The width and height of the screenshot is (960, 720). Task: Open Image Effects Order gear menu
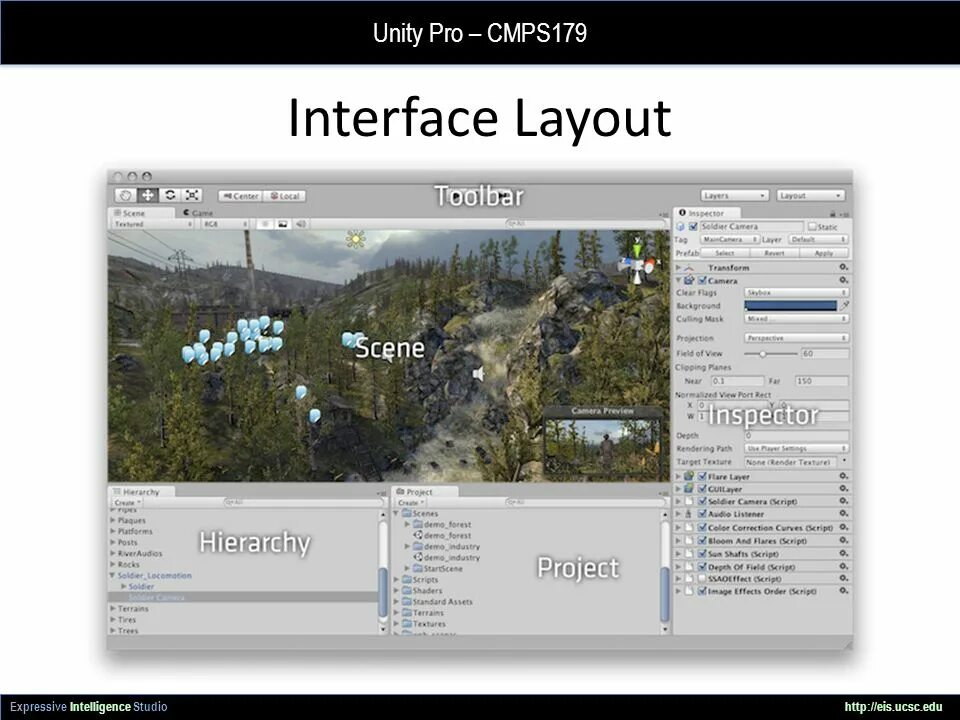click(843, 591)
